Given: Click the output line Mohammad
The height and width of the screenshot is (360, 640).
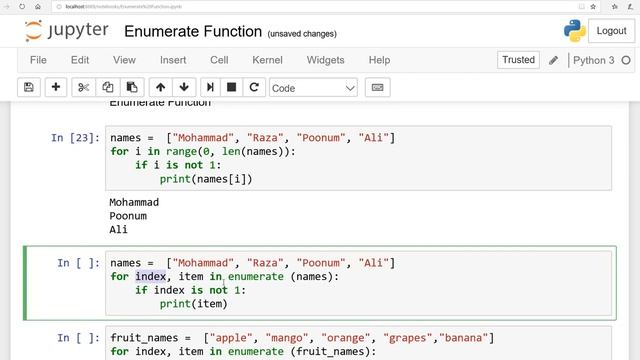Looking at the screenshot, I should [x=134, y=202].
